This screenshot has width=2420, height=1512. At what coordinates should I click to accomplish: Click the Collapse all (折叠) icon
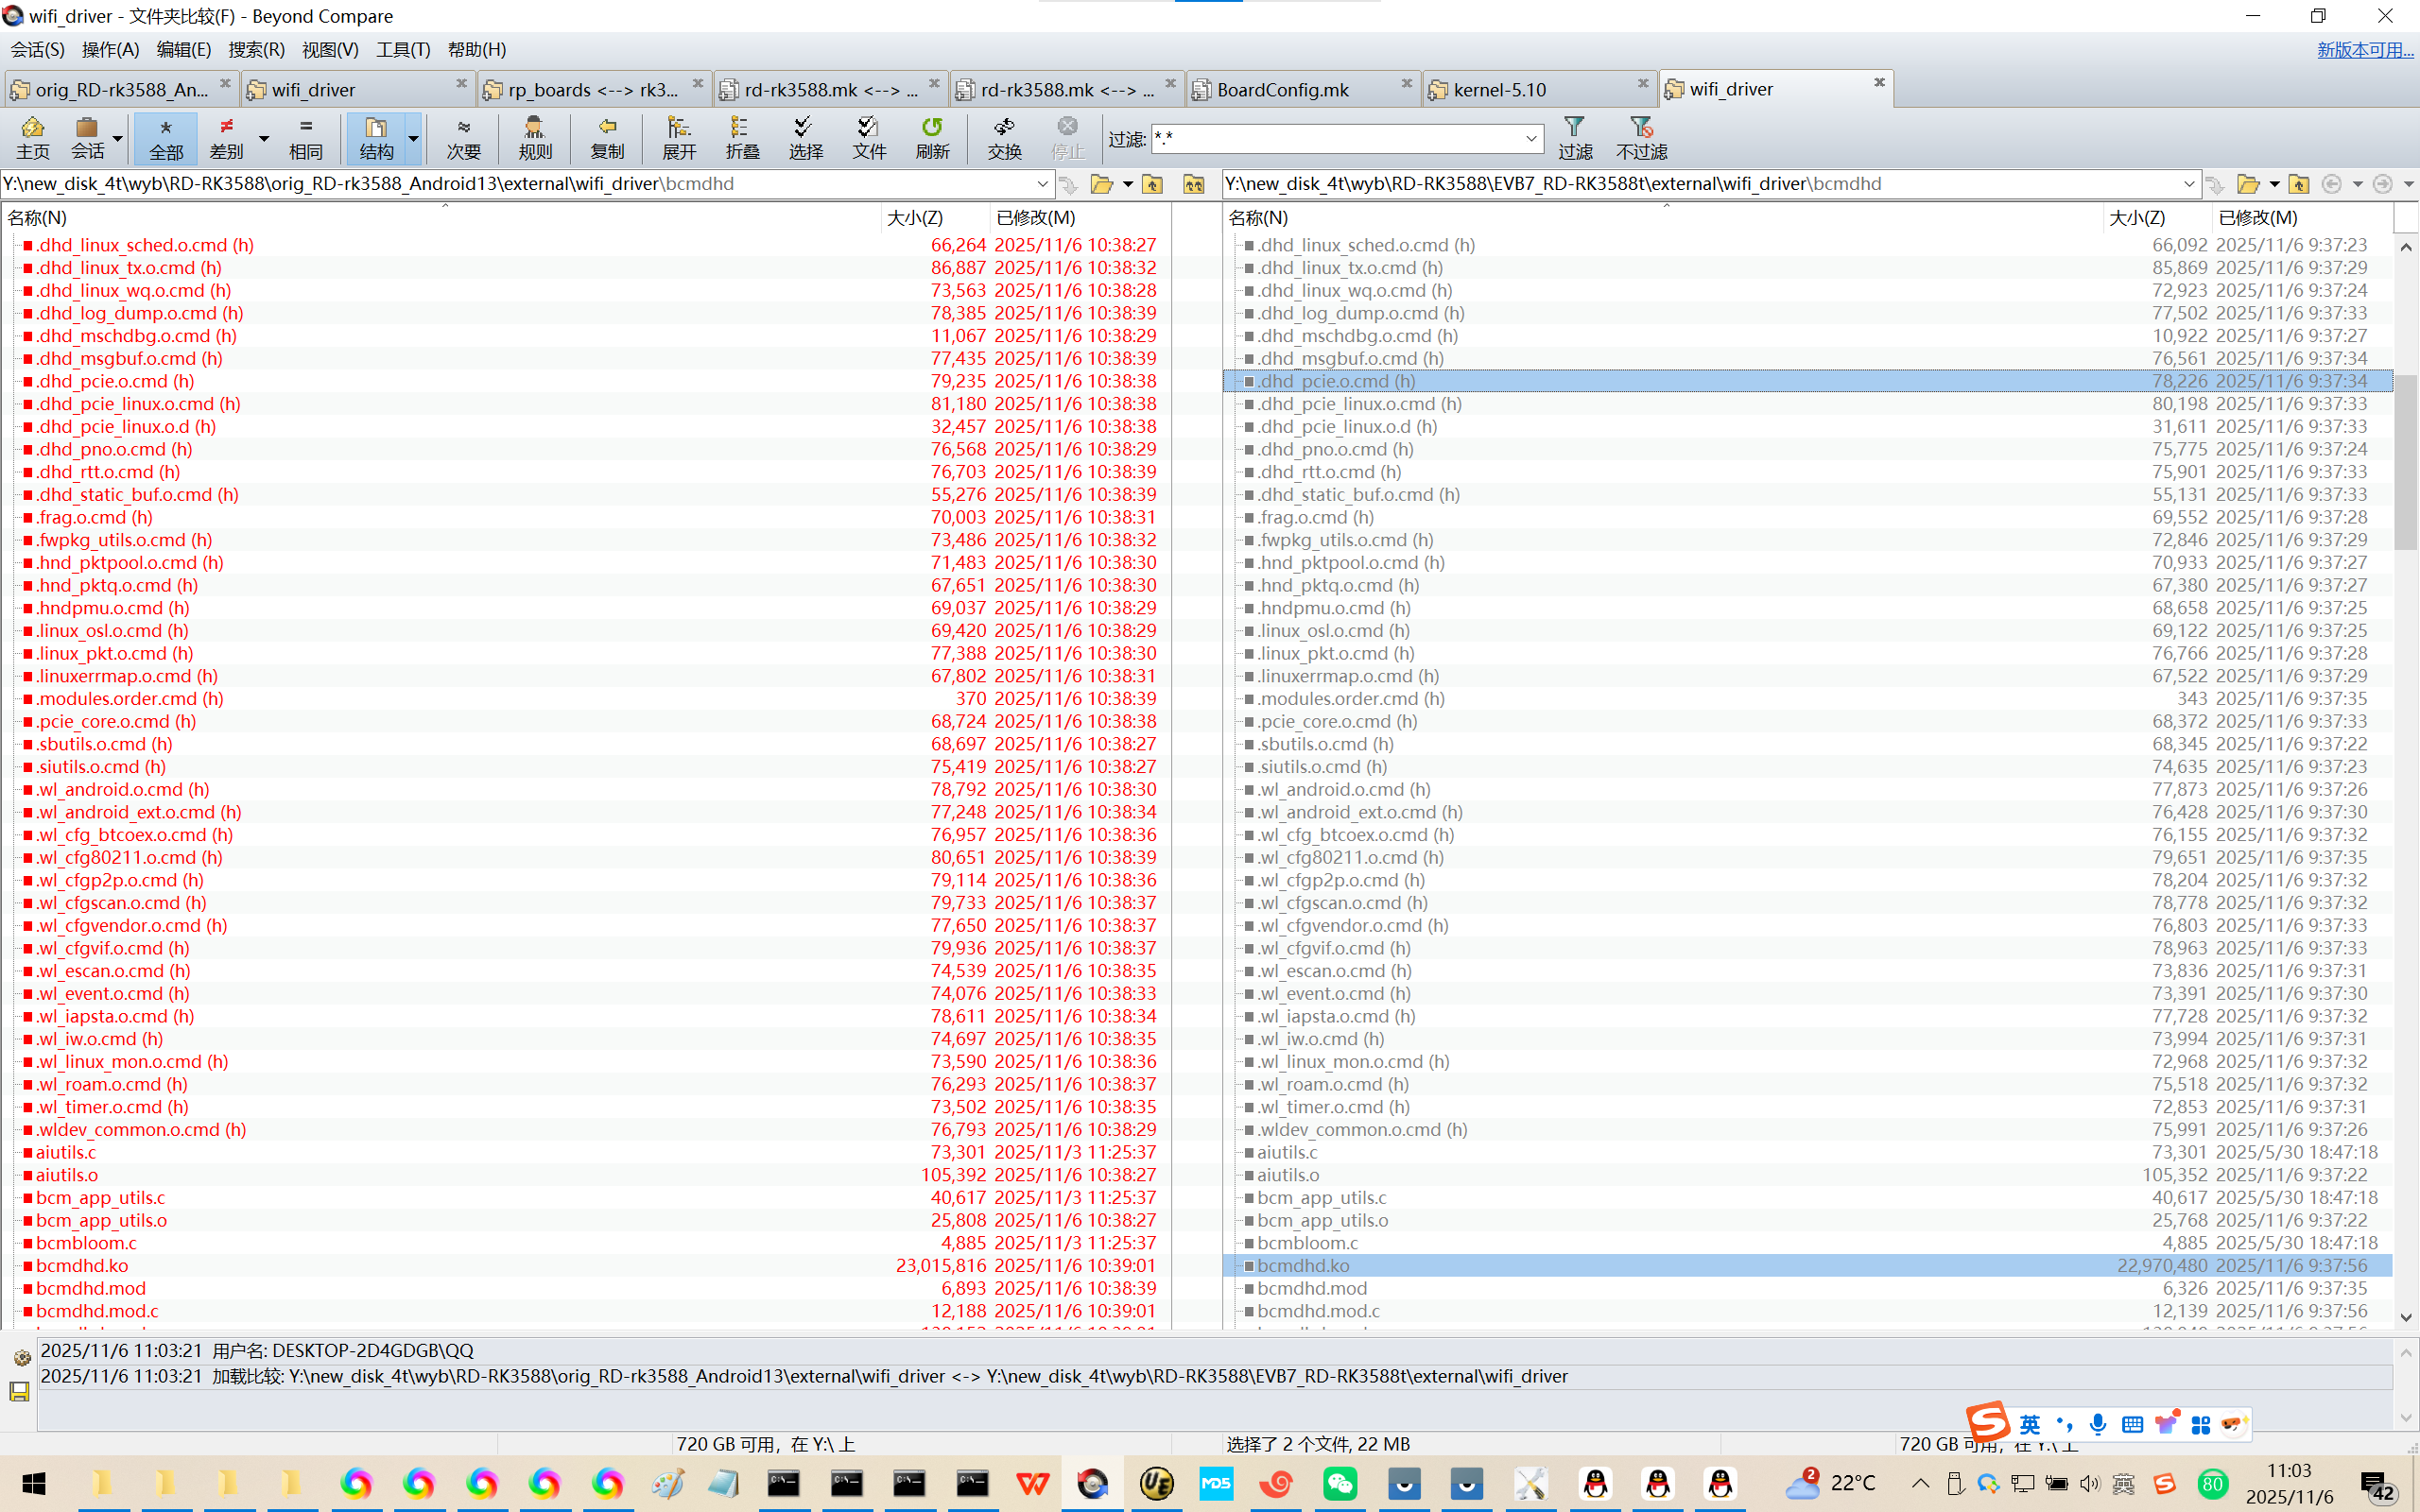coord(742,137)
